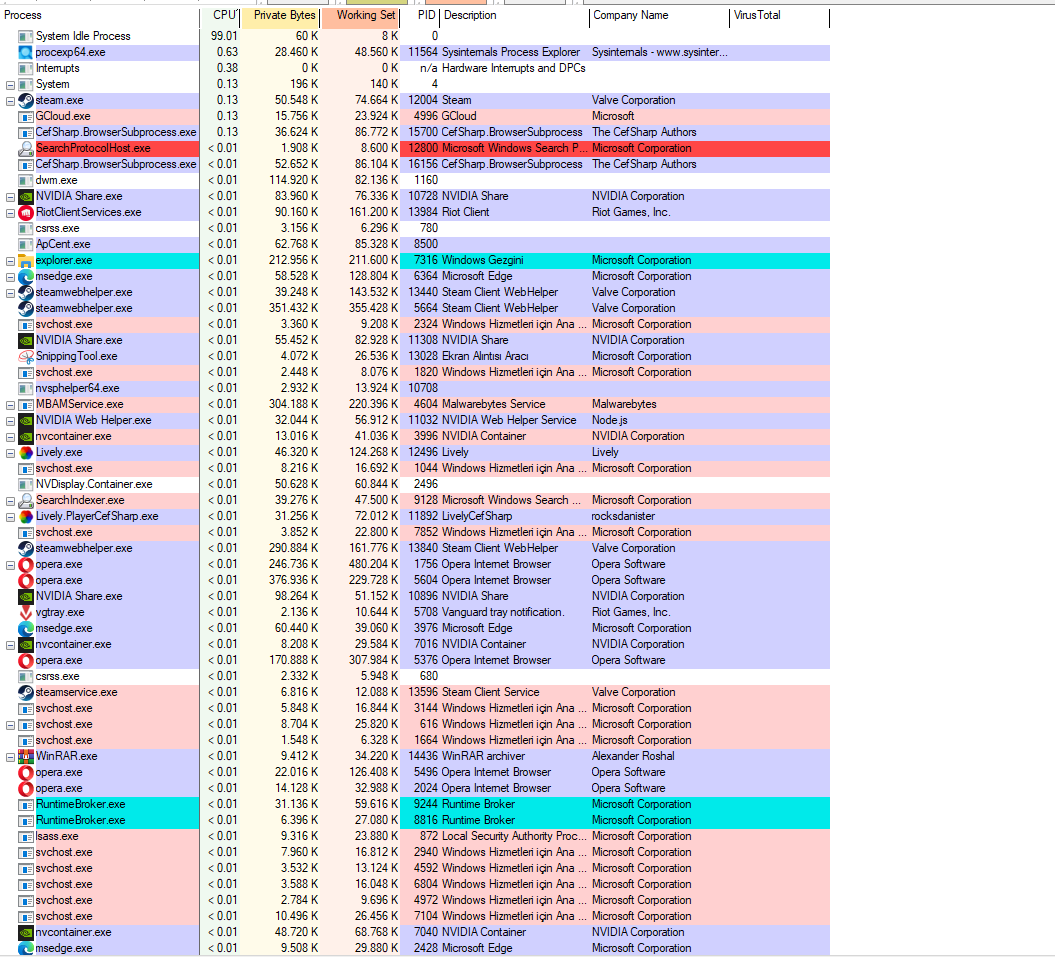Sort by the PID column header
Viewport: 1055px width, 957px height.
(421, 15)
